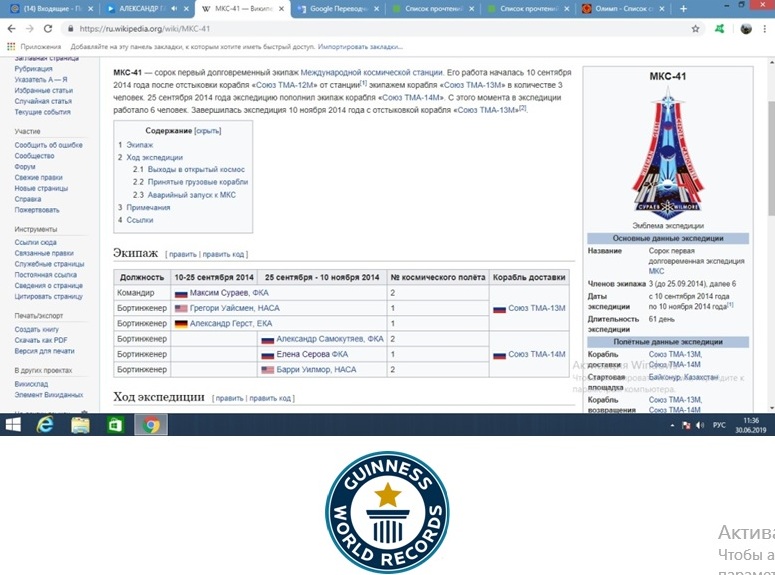Open the Windows Store taskbar icon
Viewport: 775px width, 575px height.
pyautogui.click(x=116, y=425)
